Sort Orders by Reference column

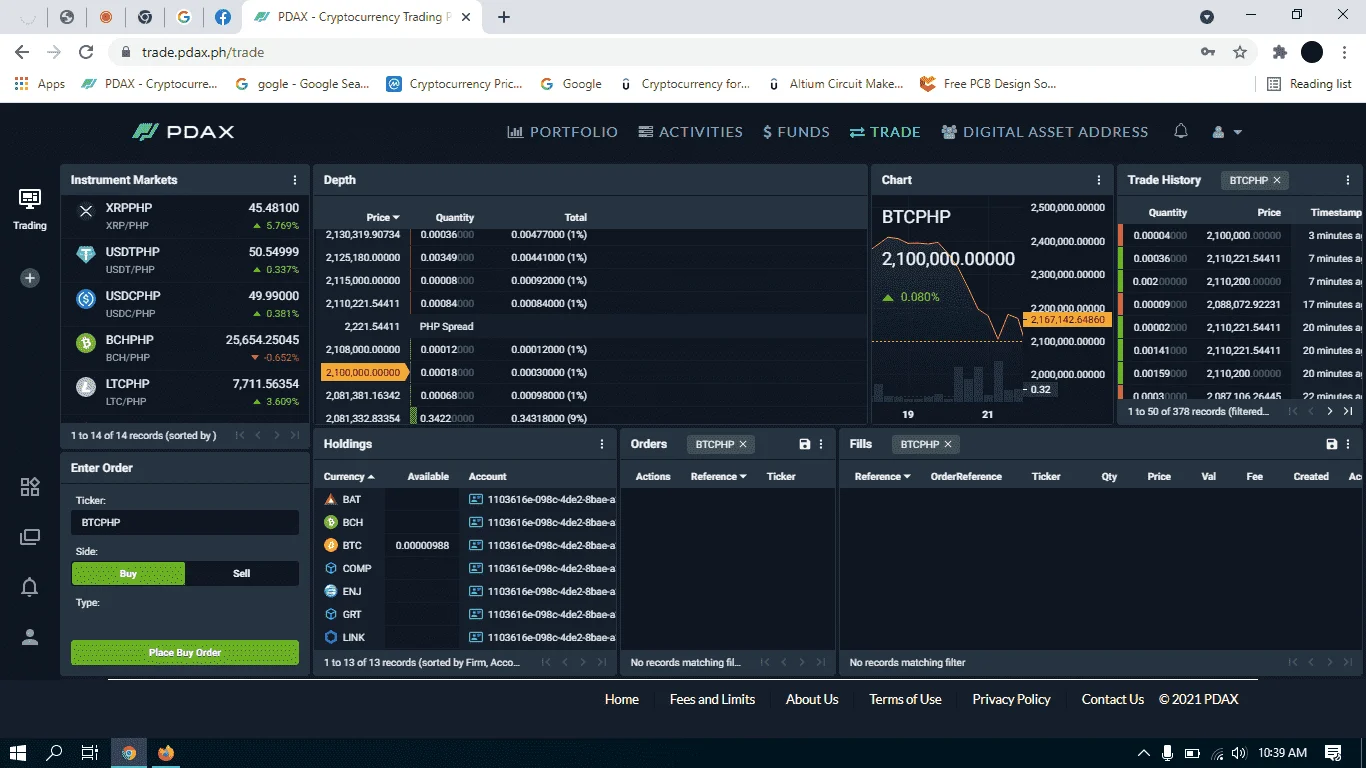pyautogui.click(x=719, y=476)
